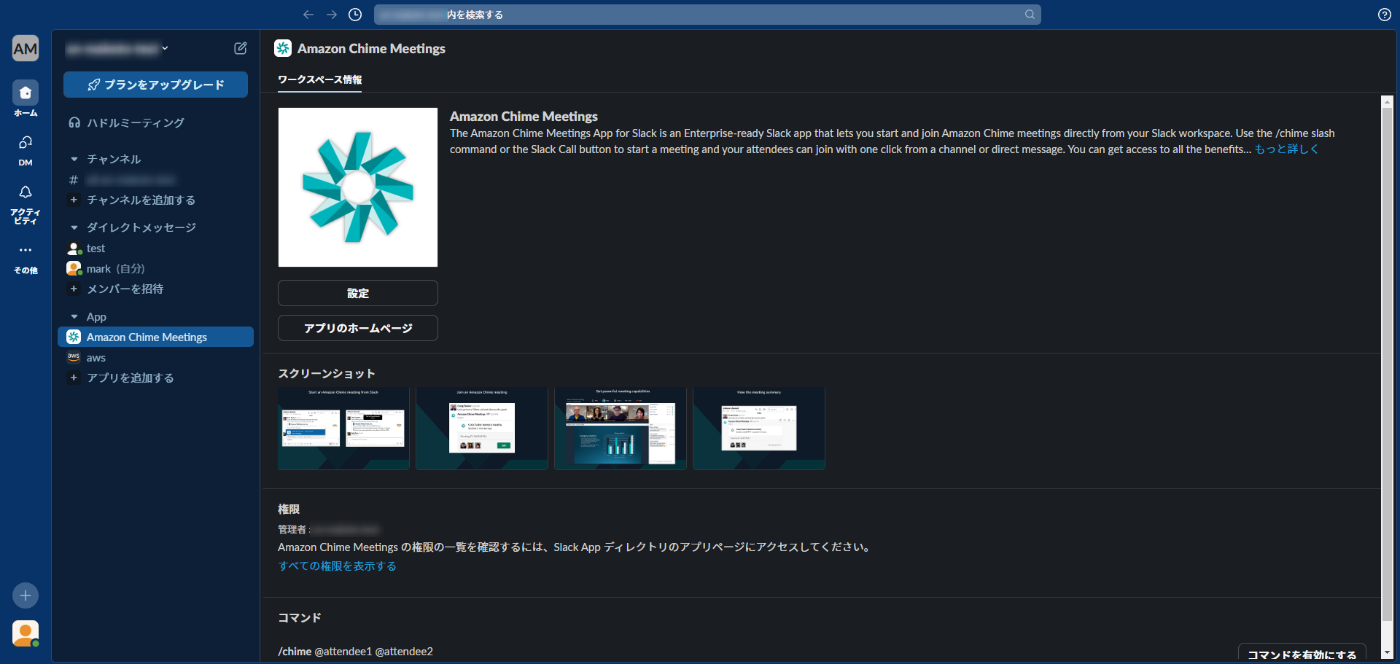This screenshot has height=664, width=1400.
Task: Click the プランをアップグレード button
Action: 155,85
